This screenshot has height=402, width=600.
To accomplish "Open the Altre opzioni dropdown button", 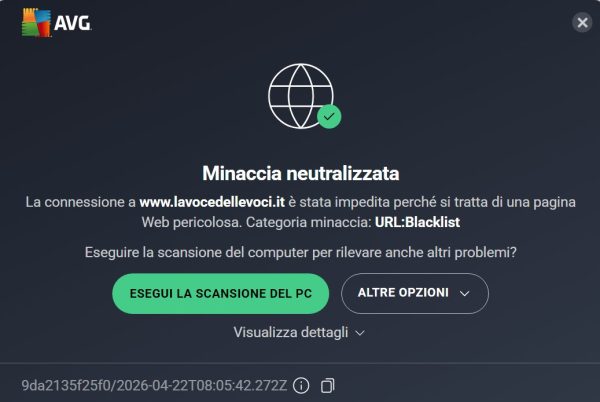I will click(x=415, y=293).
